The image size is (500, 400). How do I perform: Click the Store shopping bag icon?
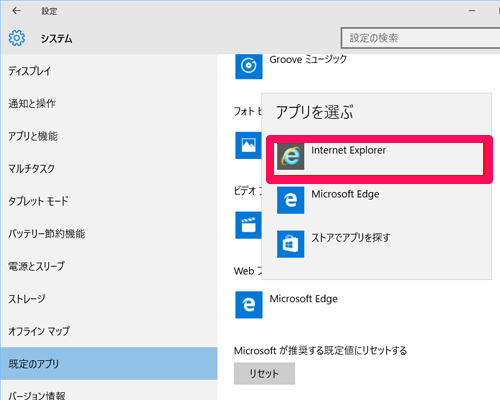point(291,244)
